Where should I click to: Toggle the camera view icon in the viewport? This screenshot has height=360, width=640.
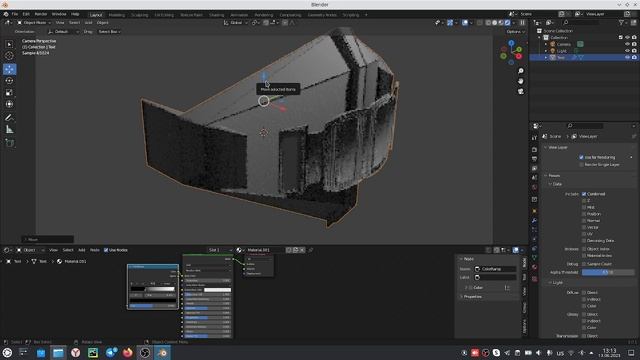[521, 91]
